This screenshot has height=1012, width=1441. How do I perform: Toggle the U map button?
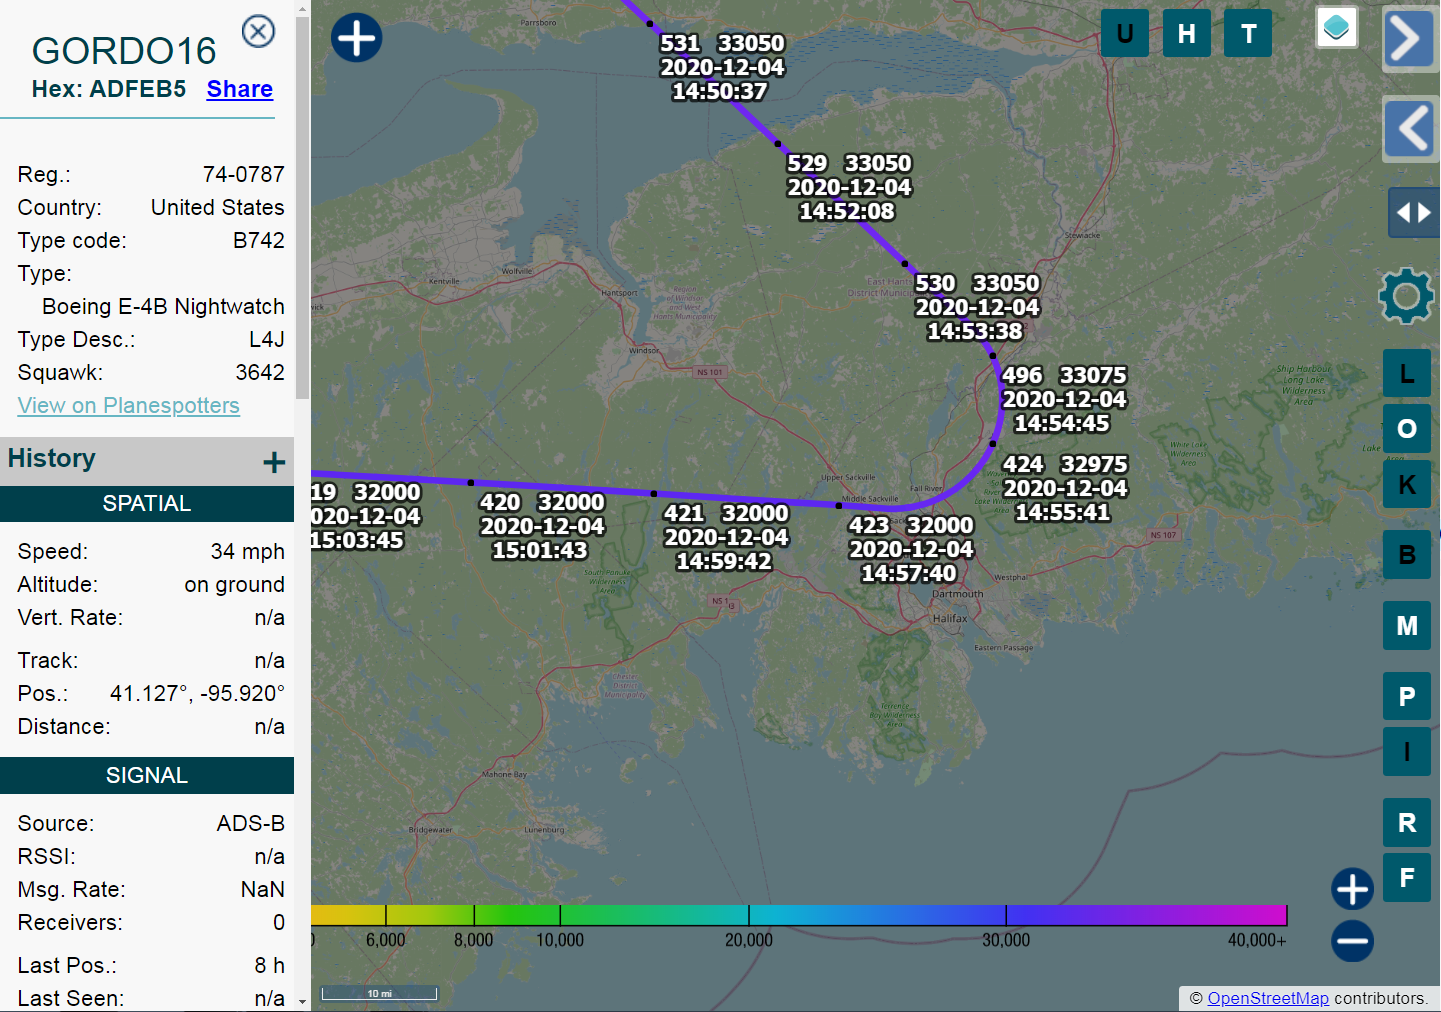(x=1125, y=33)
